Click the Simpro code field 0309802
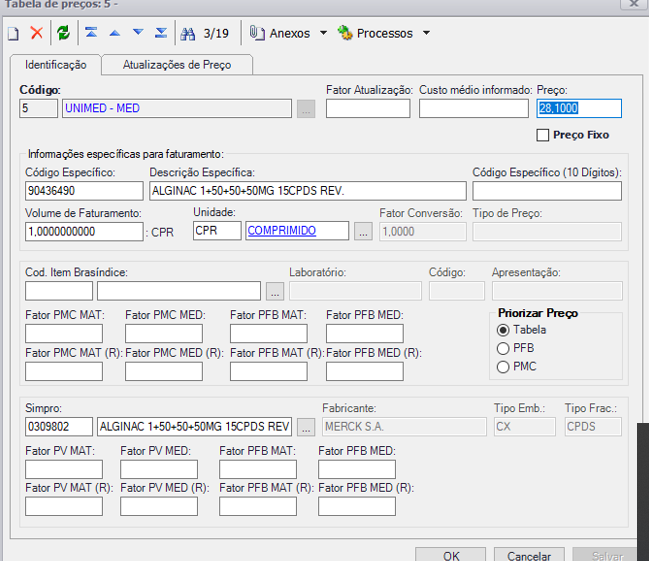This screenshot has width=649, height=561. 59,426
